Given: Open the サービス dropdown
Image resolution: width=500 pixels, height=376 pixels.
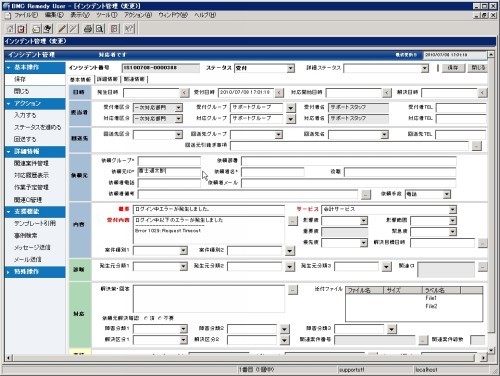Looking at the screenshot, I should [x=452, y=210].
